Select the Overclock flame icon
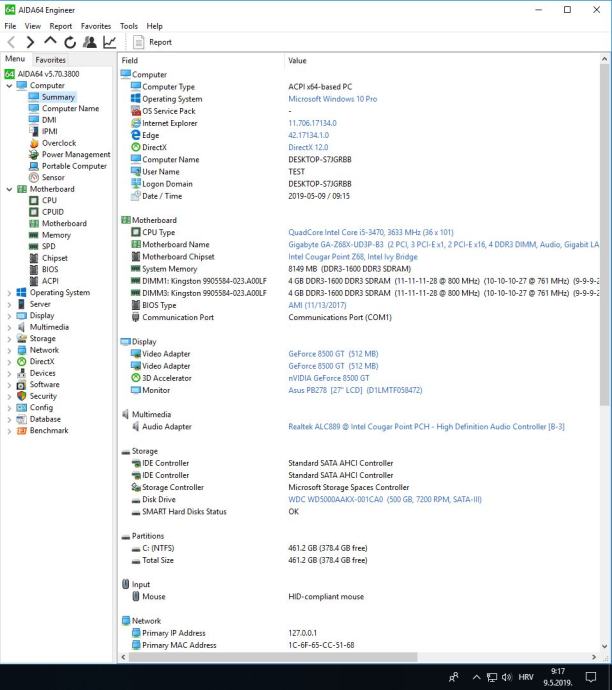This screenshot has width=612, height=690. click(x=34, y=143)
